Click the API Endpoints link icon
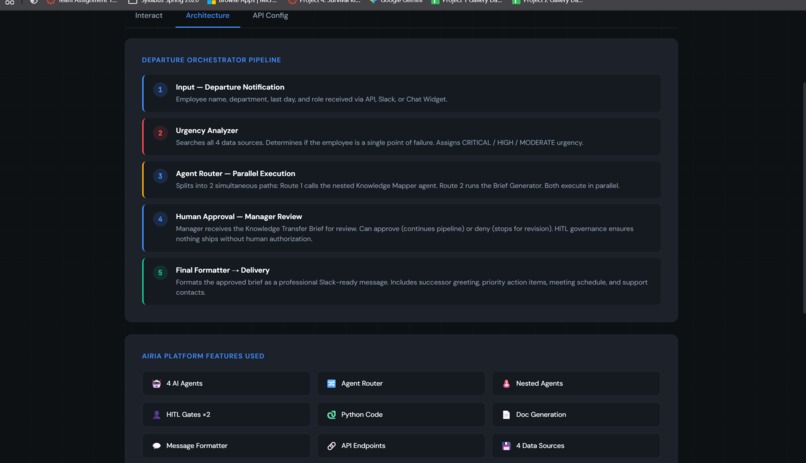The height and width of the screenshot is (463, 806). point(331,446)
